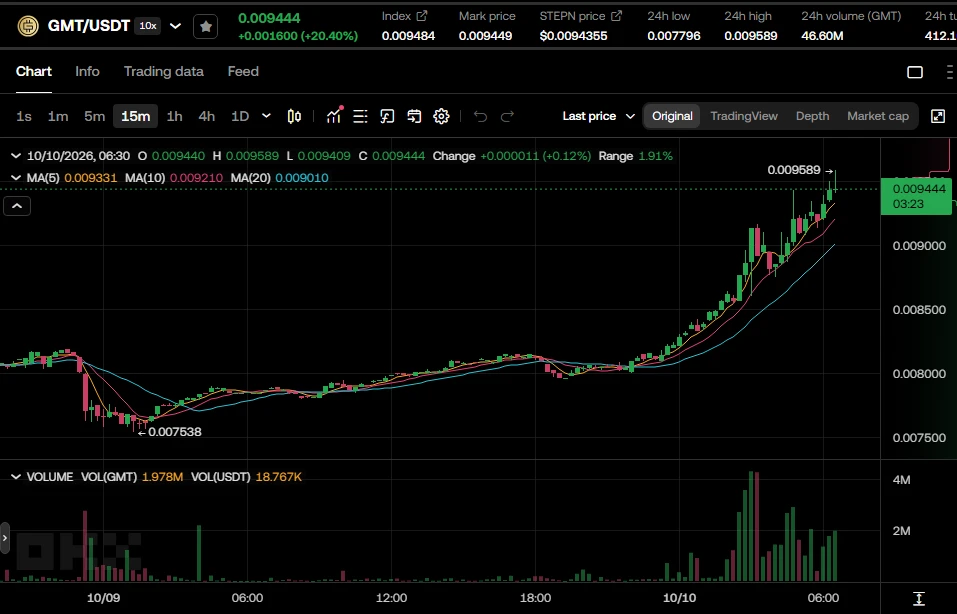Viewport: 957px width, 614px height.
Task: Choose the 5m candle interval
Action: coord(95,116)
